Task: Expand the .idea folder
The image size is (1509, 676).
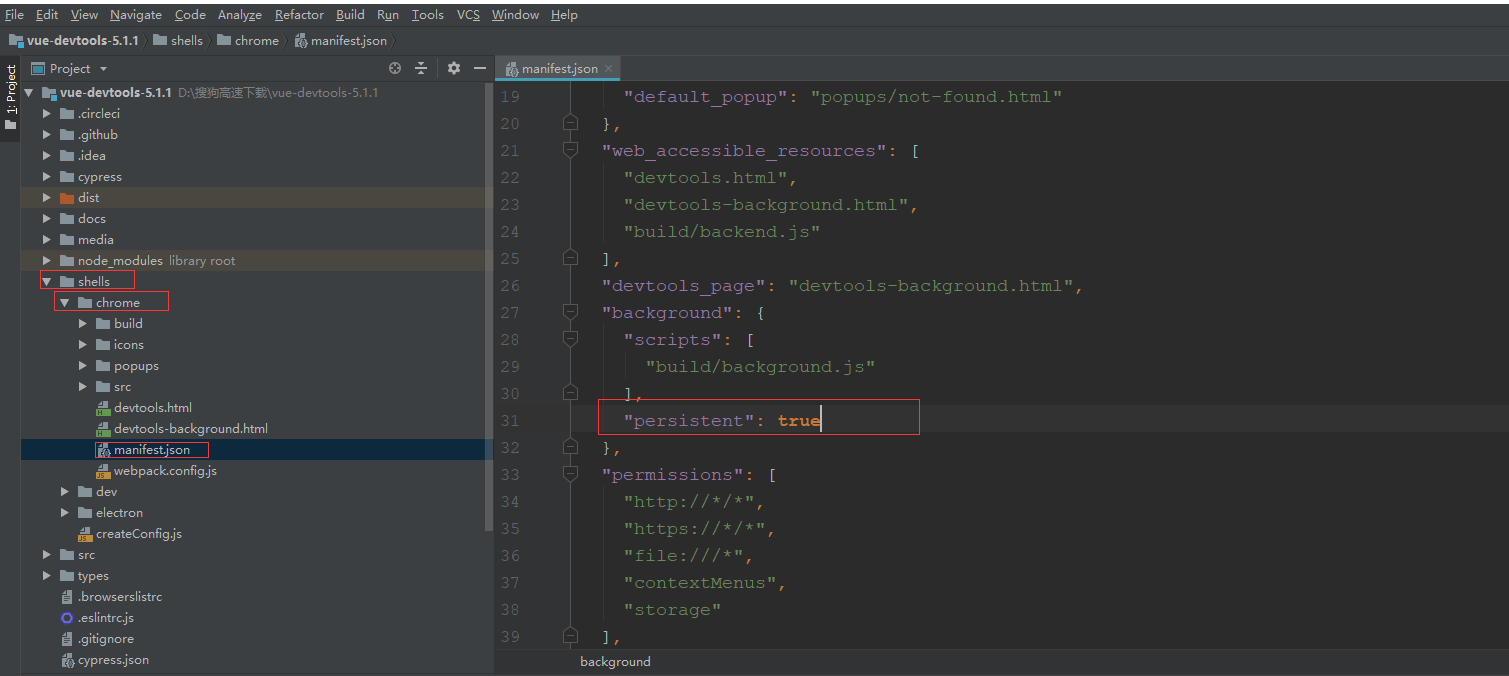Action: click(x=47, y=155)
